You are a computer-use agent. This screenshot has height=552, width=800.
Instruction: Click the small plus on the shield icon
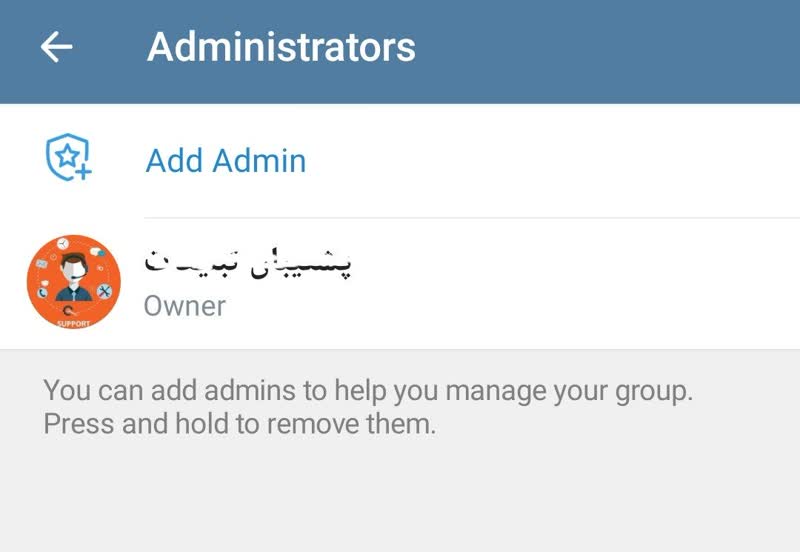(83, 171)
